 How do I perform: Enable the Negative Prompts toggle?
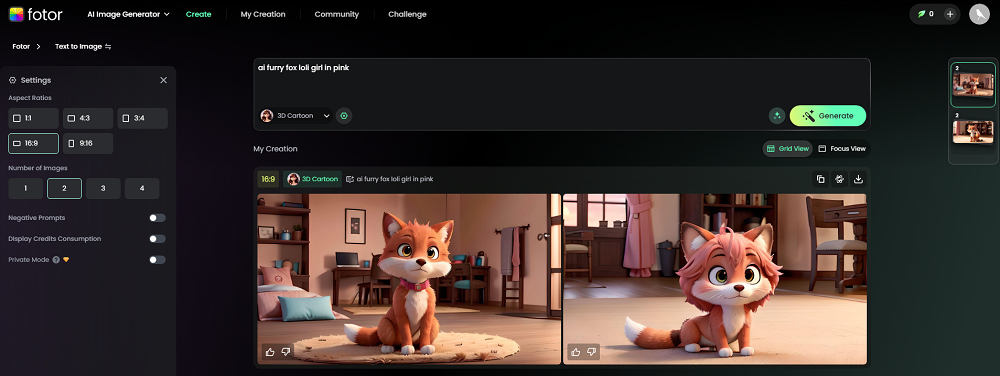click(x=157, y=218)
